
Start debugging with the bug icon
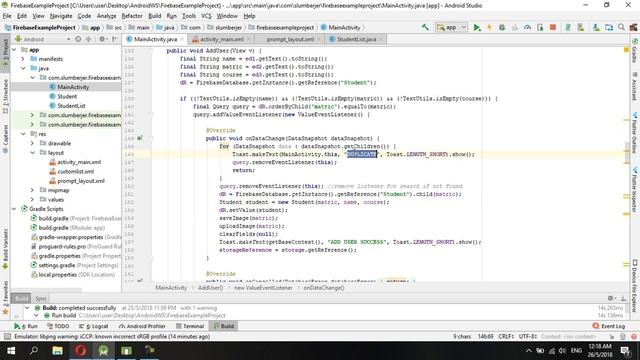coord(502,27)
